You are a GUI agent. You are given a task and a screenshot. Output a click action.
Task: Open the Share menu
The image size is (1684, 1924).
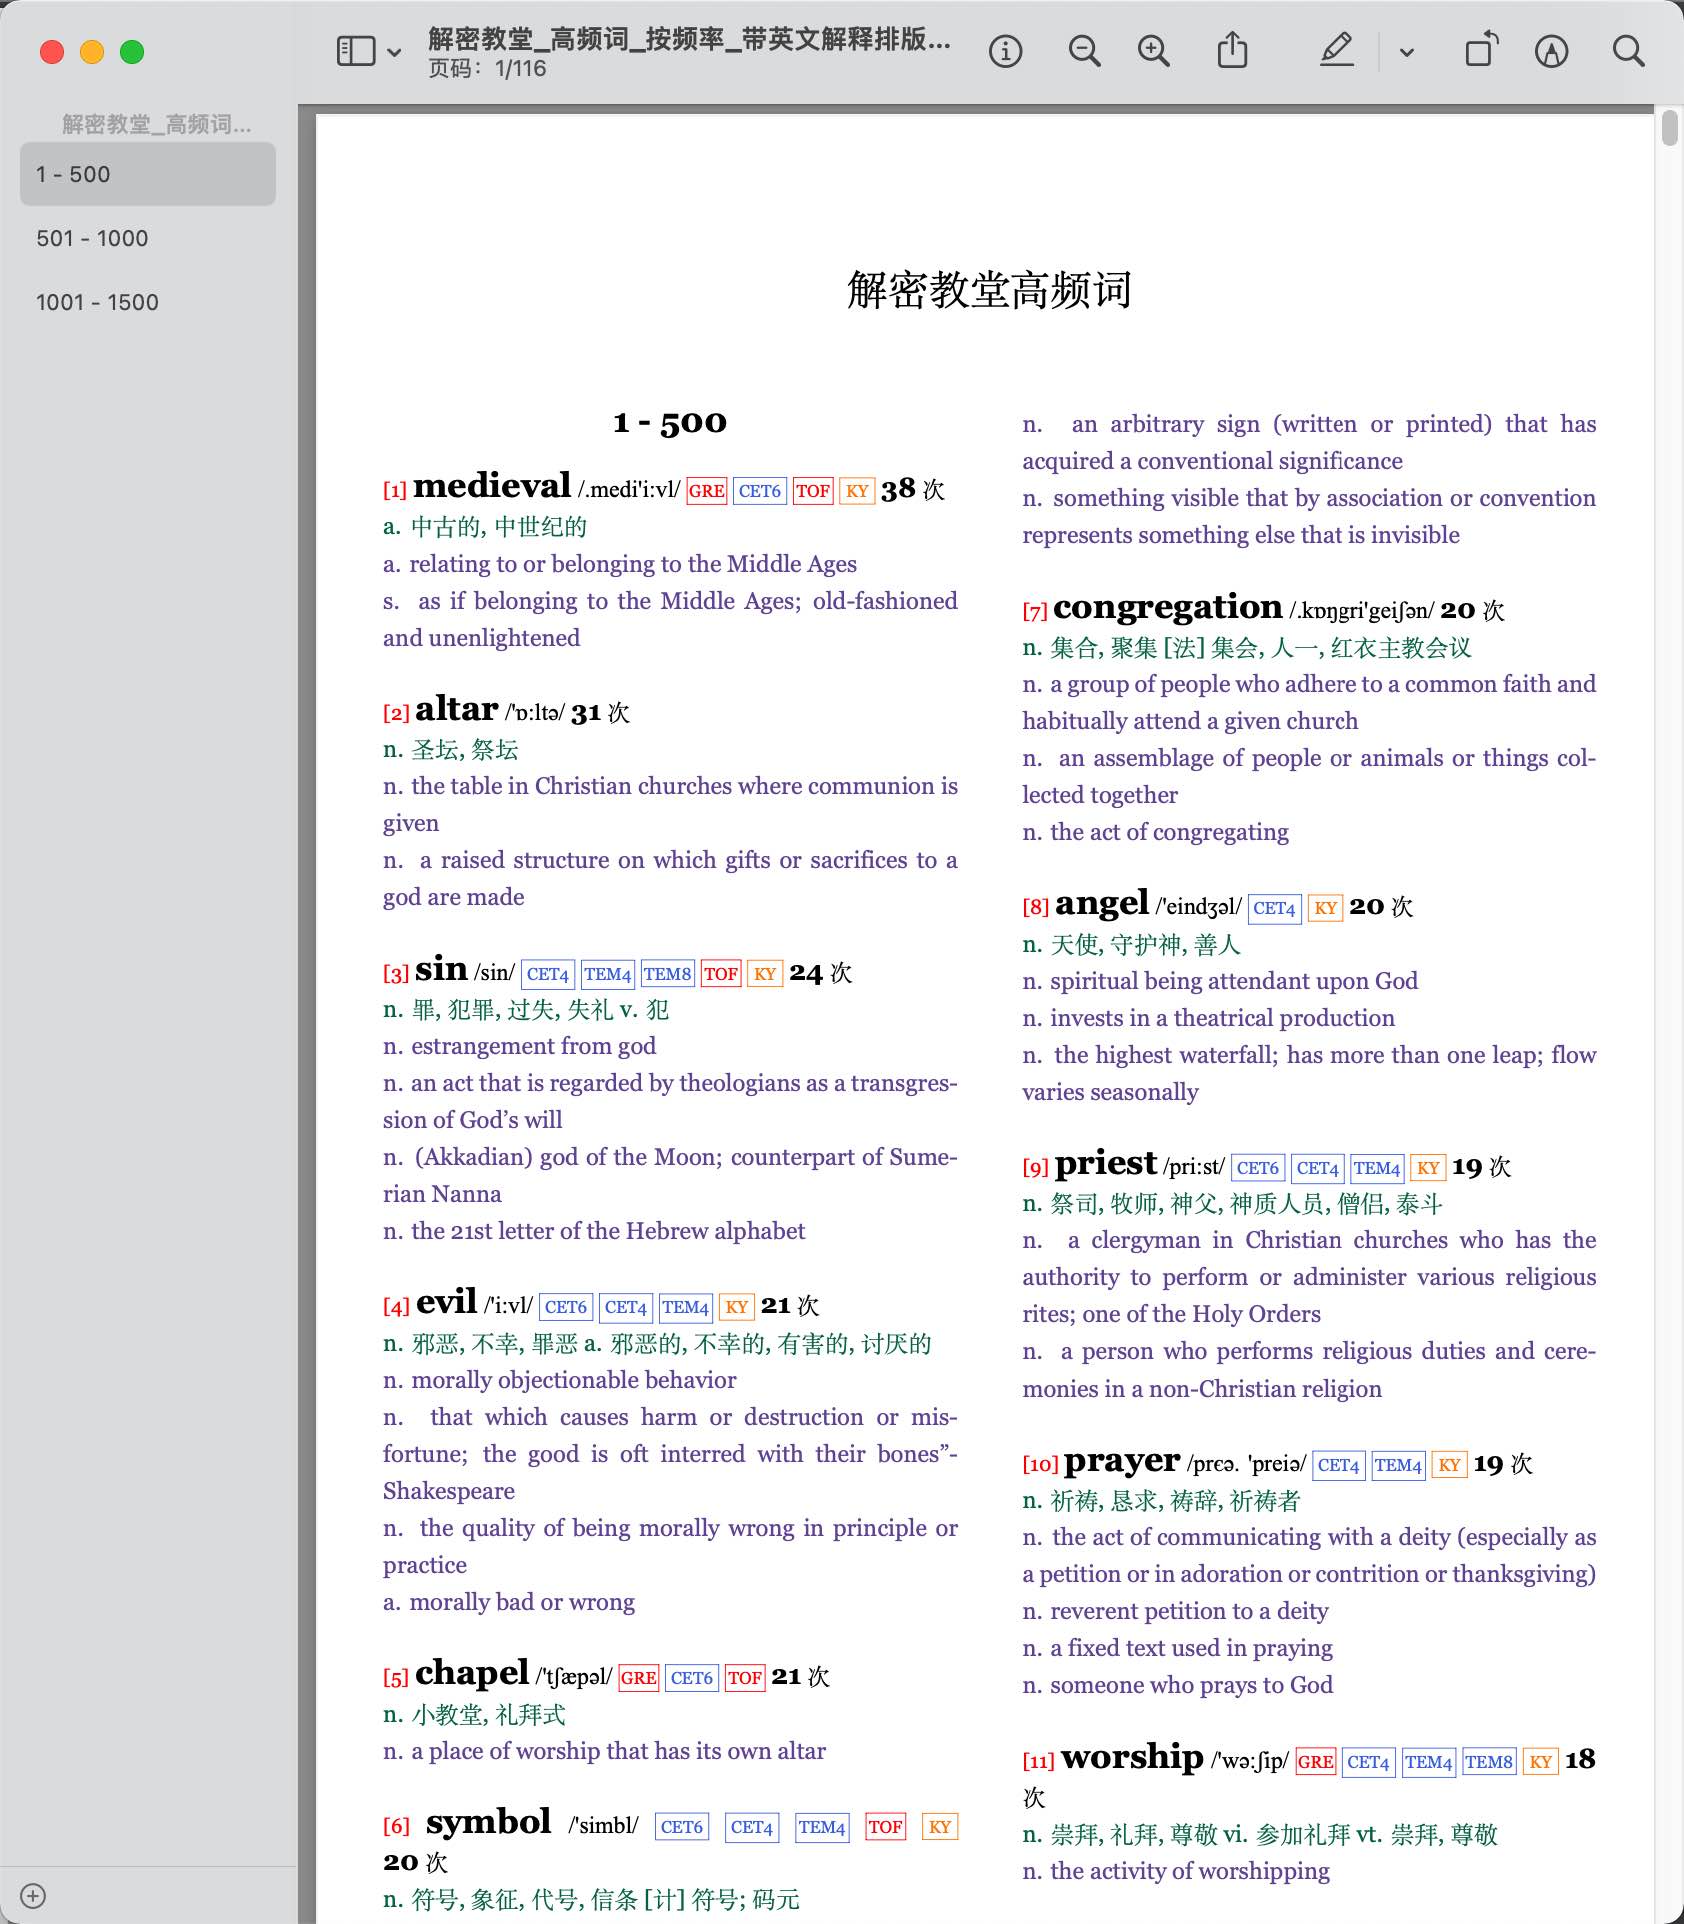(1232, 49)
